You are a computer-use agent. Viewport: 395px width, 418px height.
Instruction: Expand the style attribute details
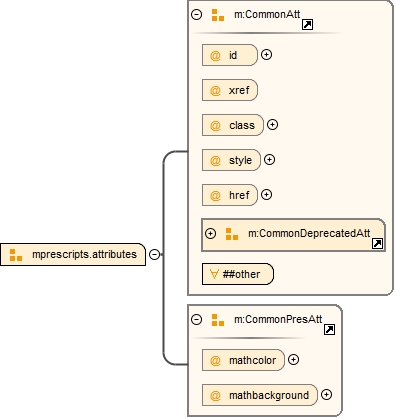(x=270, y=160)
